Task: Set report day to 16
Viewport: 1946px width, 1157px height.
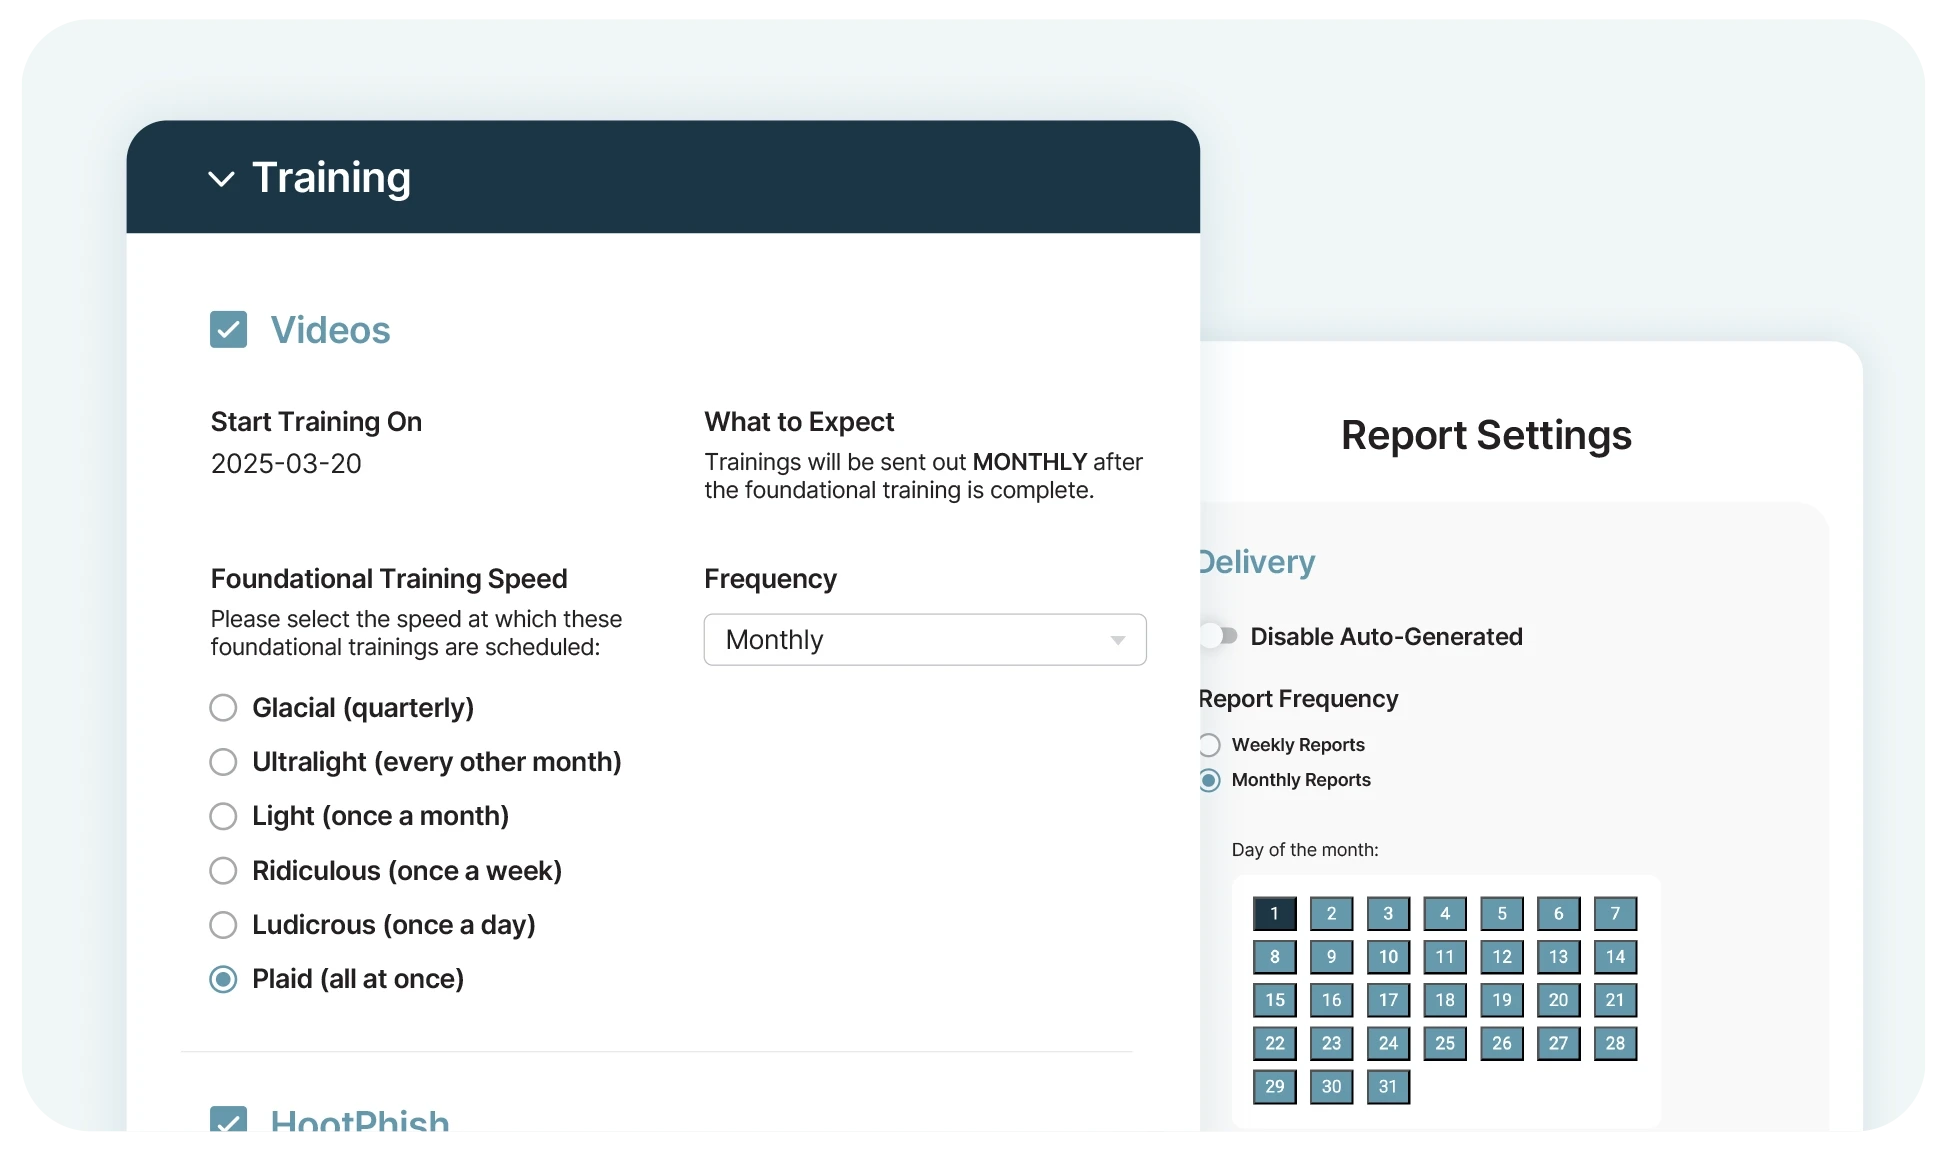Action: point(1332,1000)
